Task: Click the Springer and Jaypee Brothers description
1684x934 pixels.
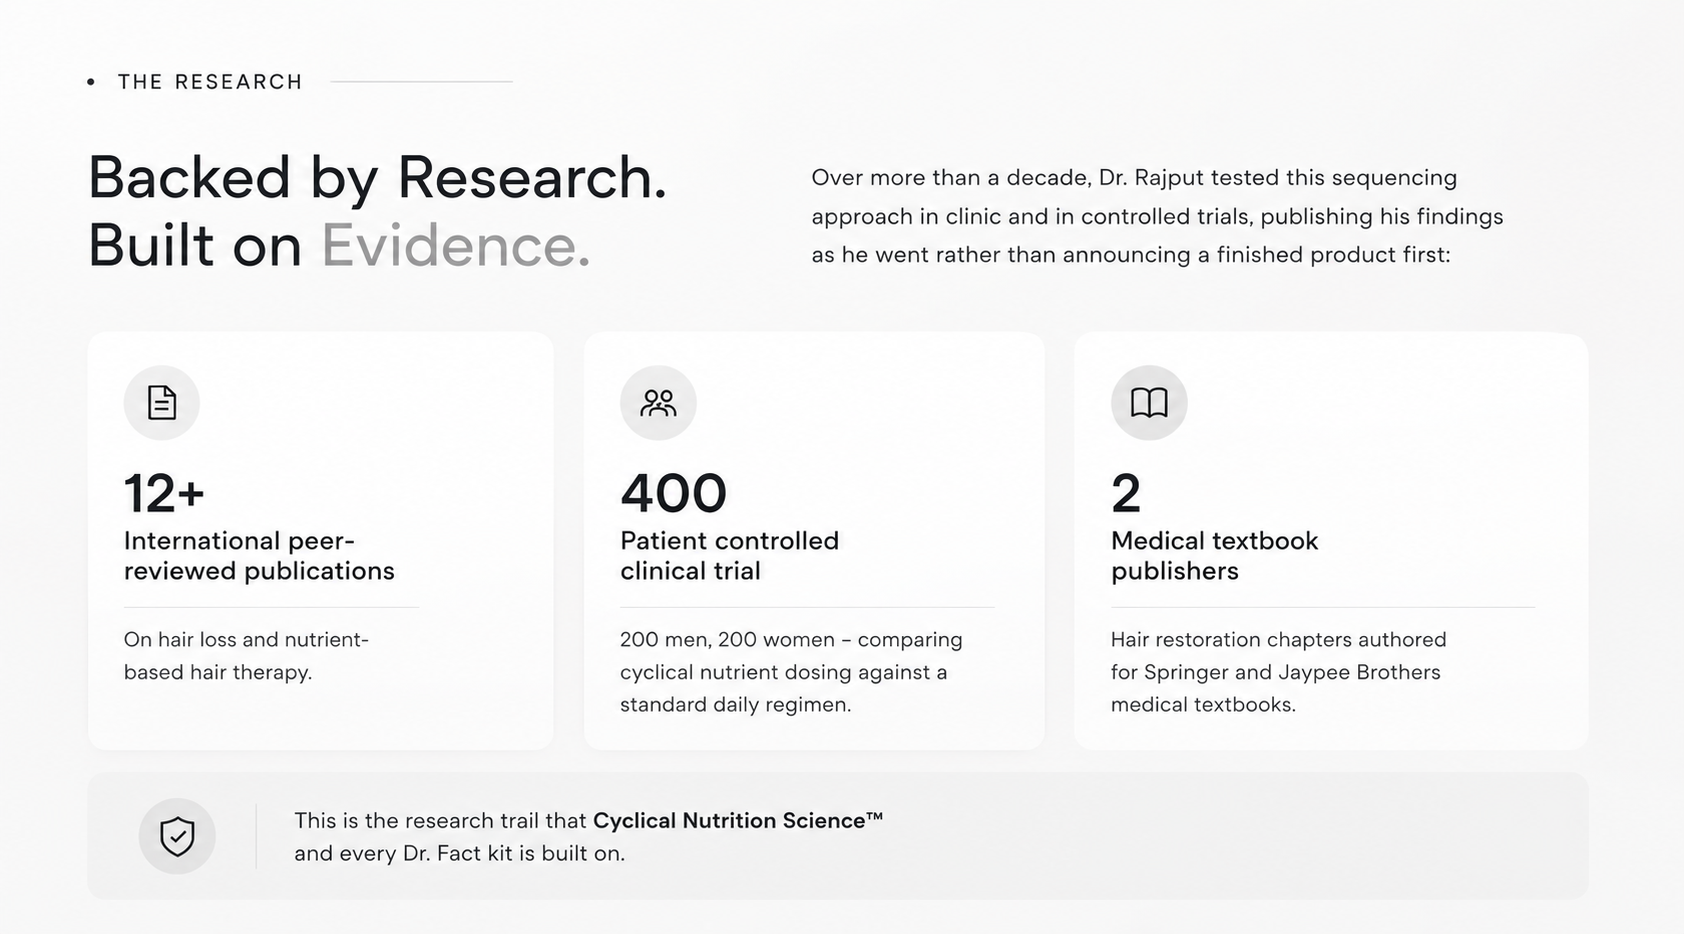Action: pyautogui.click(x=1278, y=672)
